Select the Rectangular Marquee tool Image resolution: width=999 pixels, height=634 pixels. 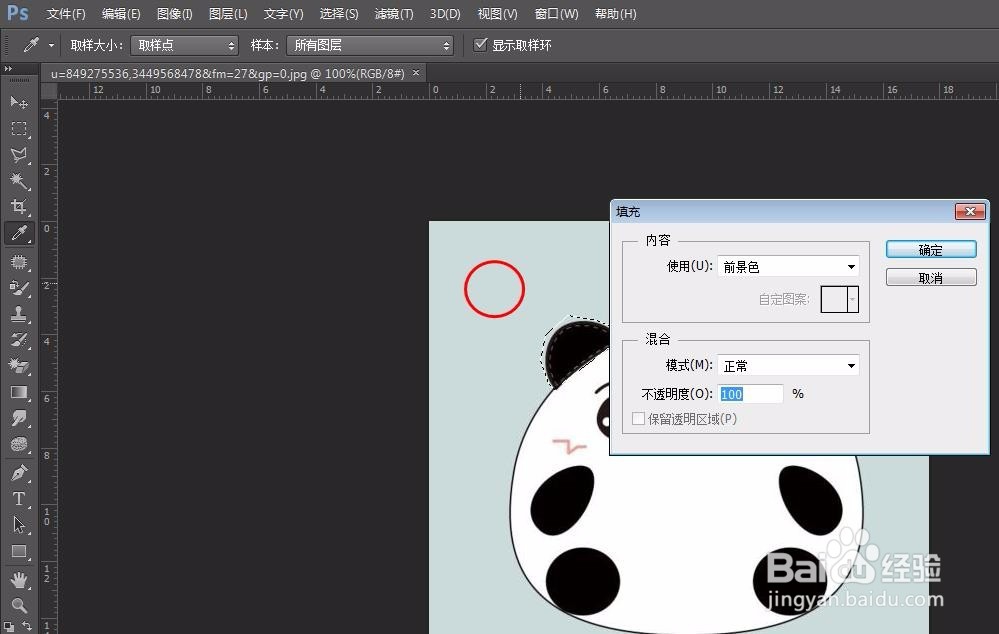click(19, 129)
